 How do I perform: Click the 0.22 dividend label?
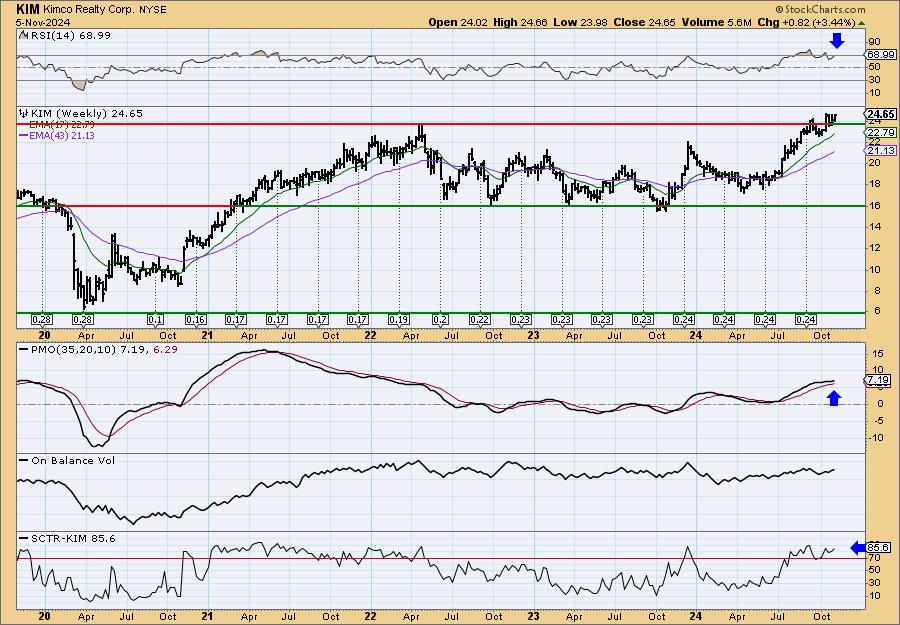tap(480, 320)
